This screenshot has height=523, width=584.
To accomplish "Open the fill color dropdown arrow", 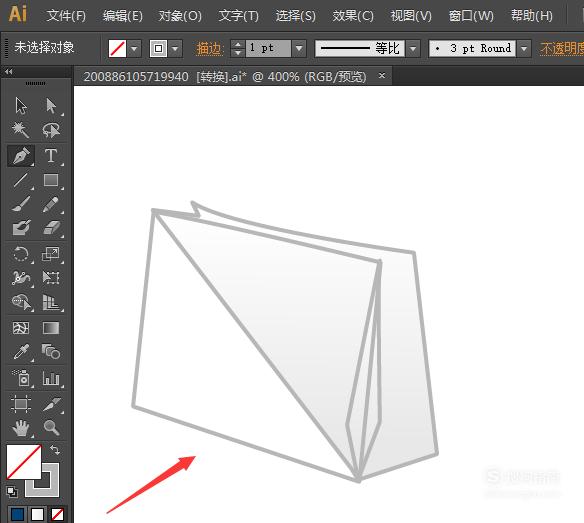I will point(134,48).
